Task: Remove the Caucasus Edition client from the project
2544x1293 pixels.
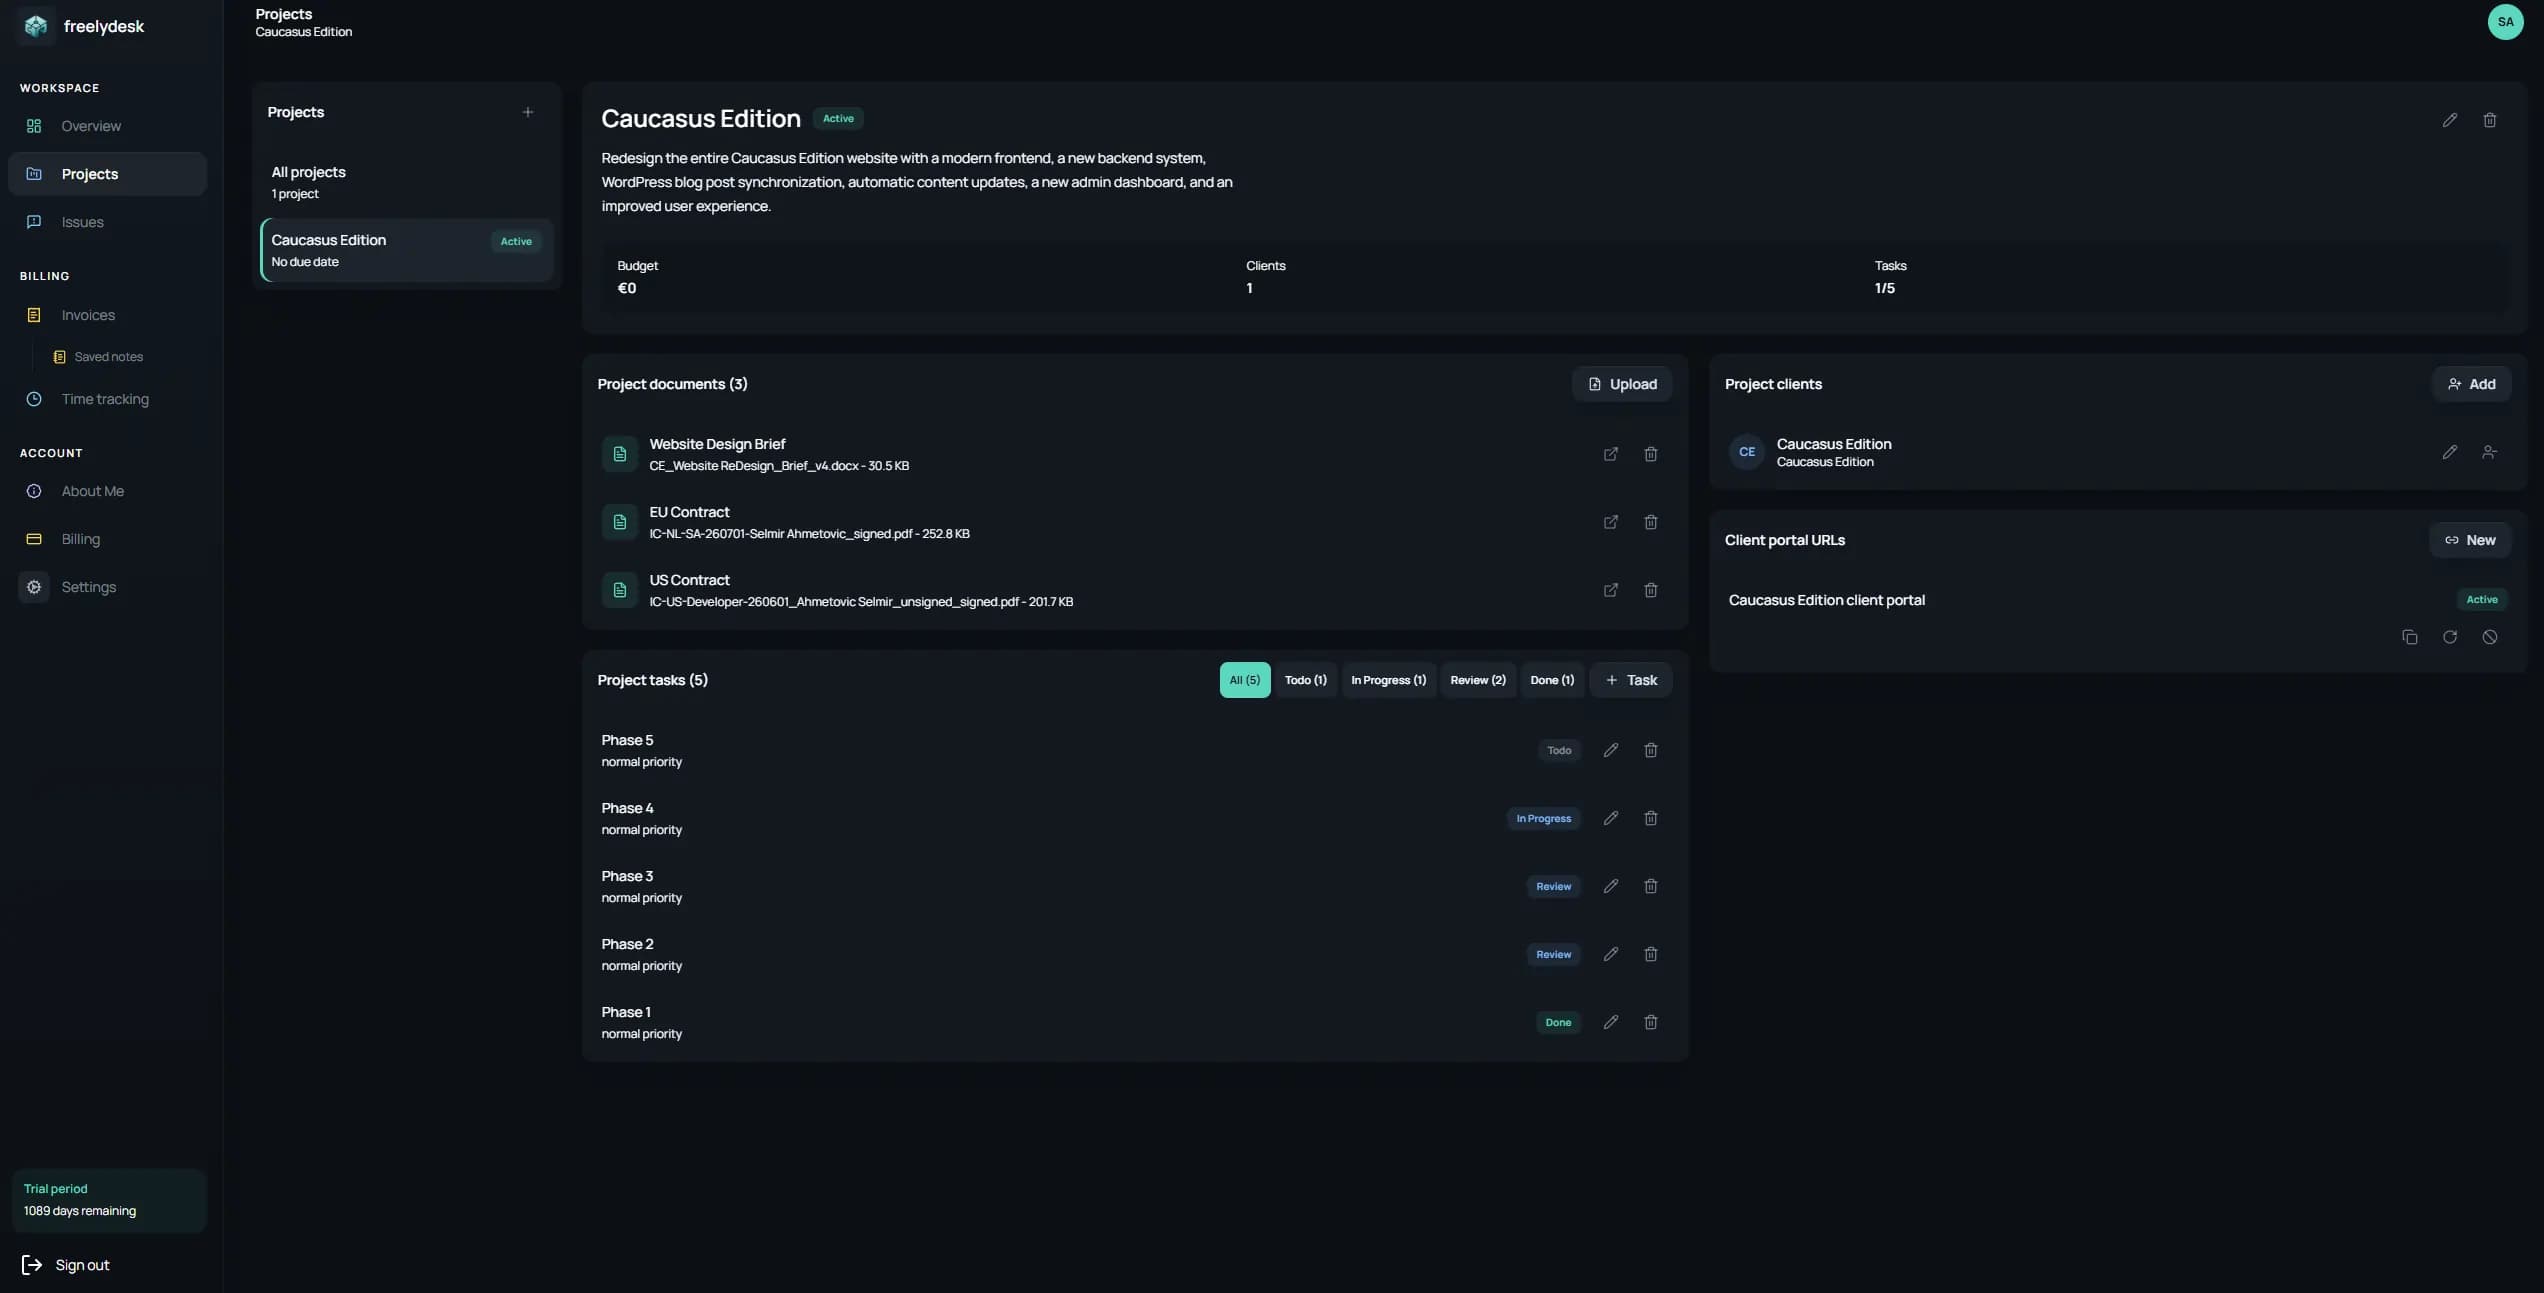Action: point(2490,452)
